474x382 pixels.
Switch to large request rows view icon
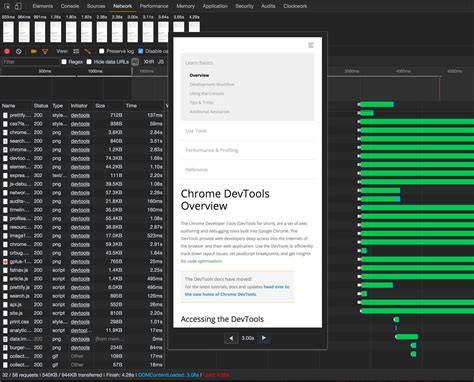76,51
